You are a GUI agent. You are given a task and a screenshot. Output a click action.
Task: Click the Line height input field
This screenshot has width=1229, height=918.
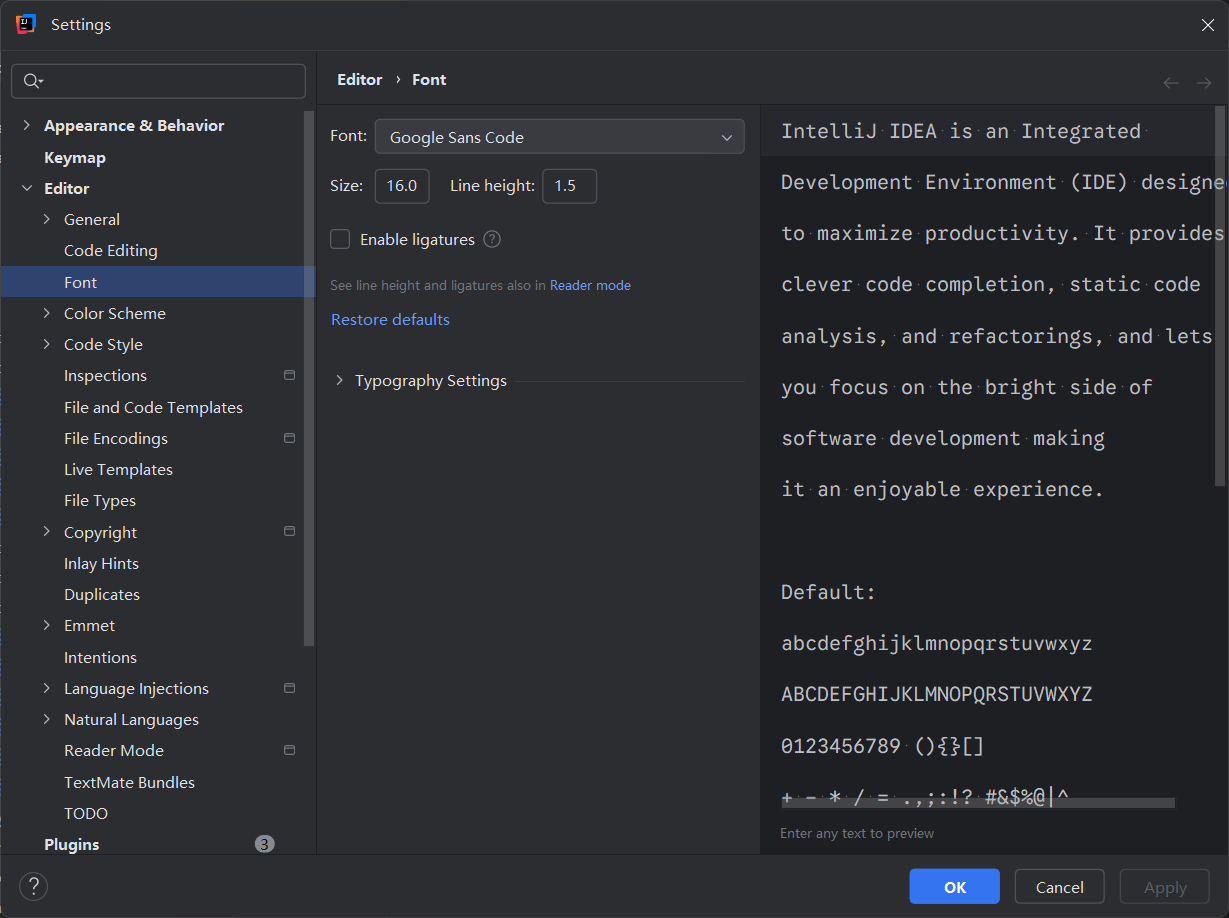coord(569,186)
